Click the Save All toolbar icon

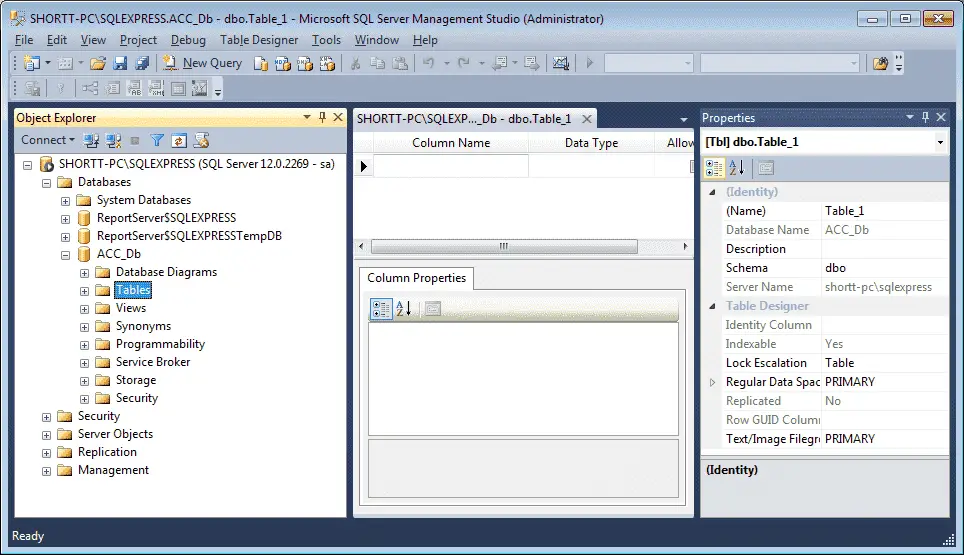click(x=142, y=63)
